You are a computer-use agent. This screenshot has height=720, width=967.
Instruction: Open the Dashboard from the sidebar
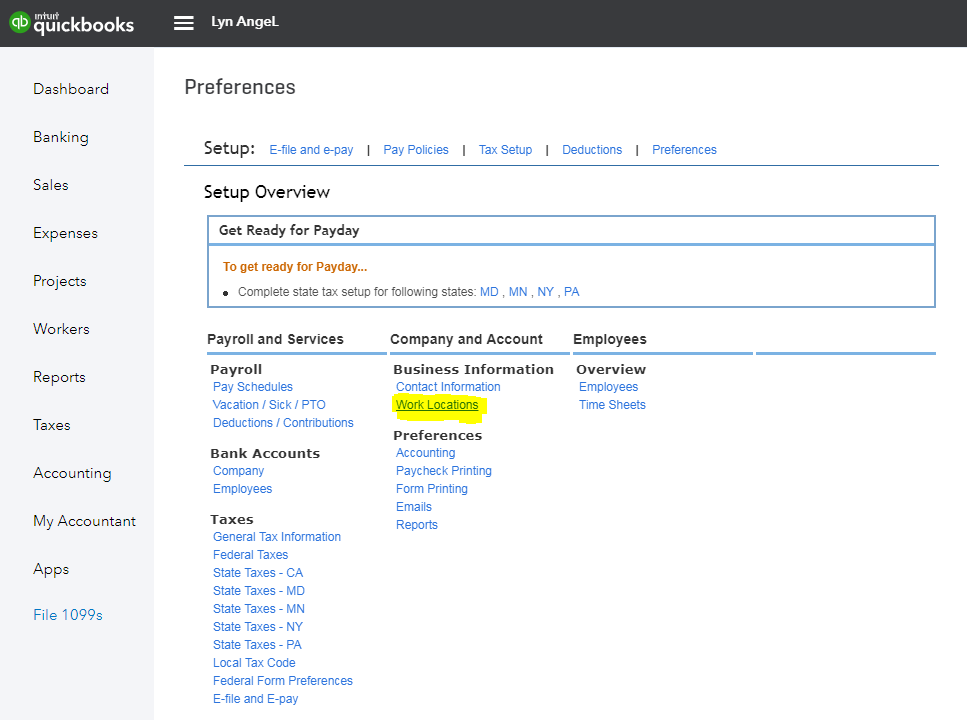pos(71,88)
